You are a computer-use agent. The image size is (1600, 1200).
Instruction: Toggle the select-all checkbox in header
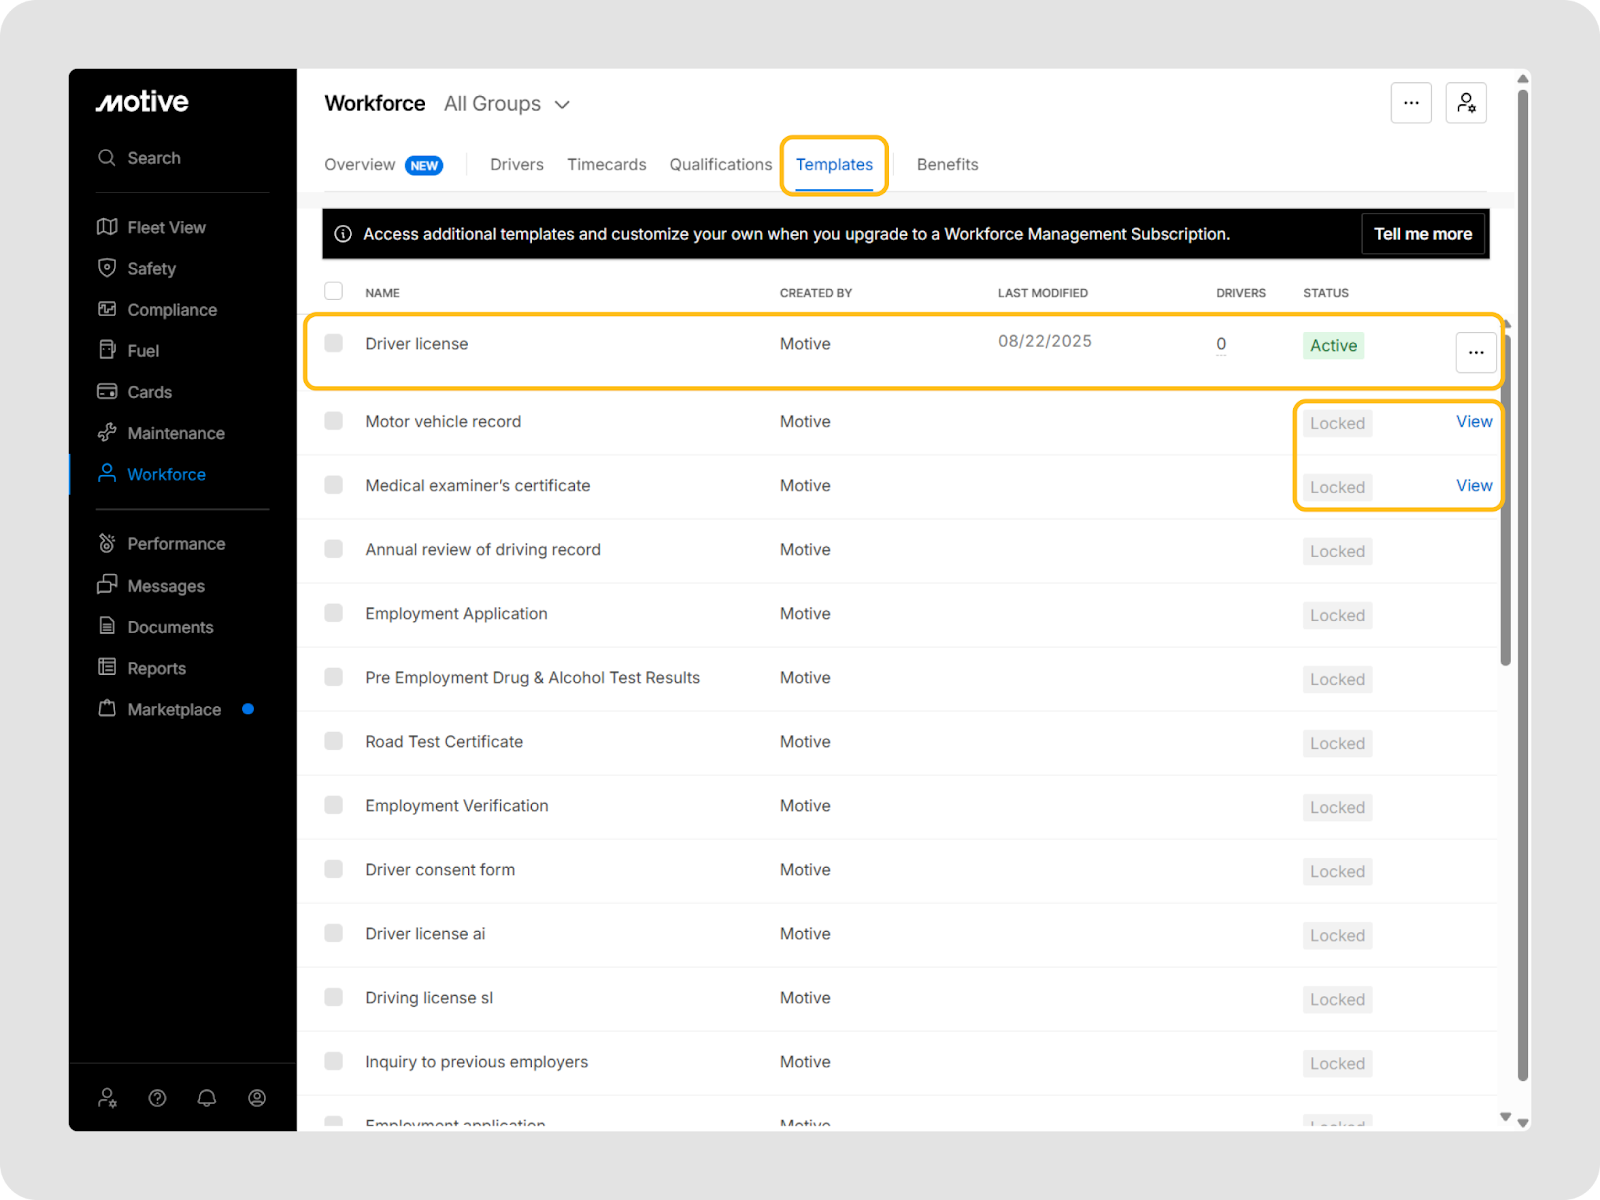[x=334, y=291]
